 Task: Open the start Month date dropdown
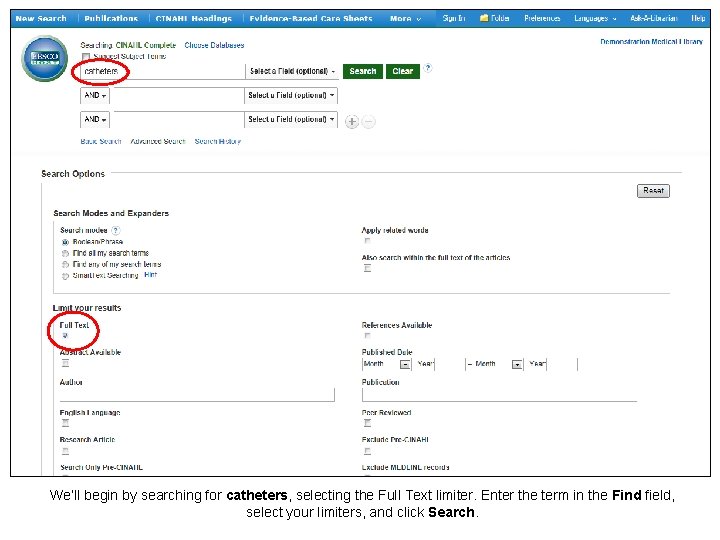386,364
